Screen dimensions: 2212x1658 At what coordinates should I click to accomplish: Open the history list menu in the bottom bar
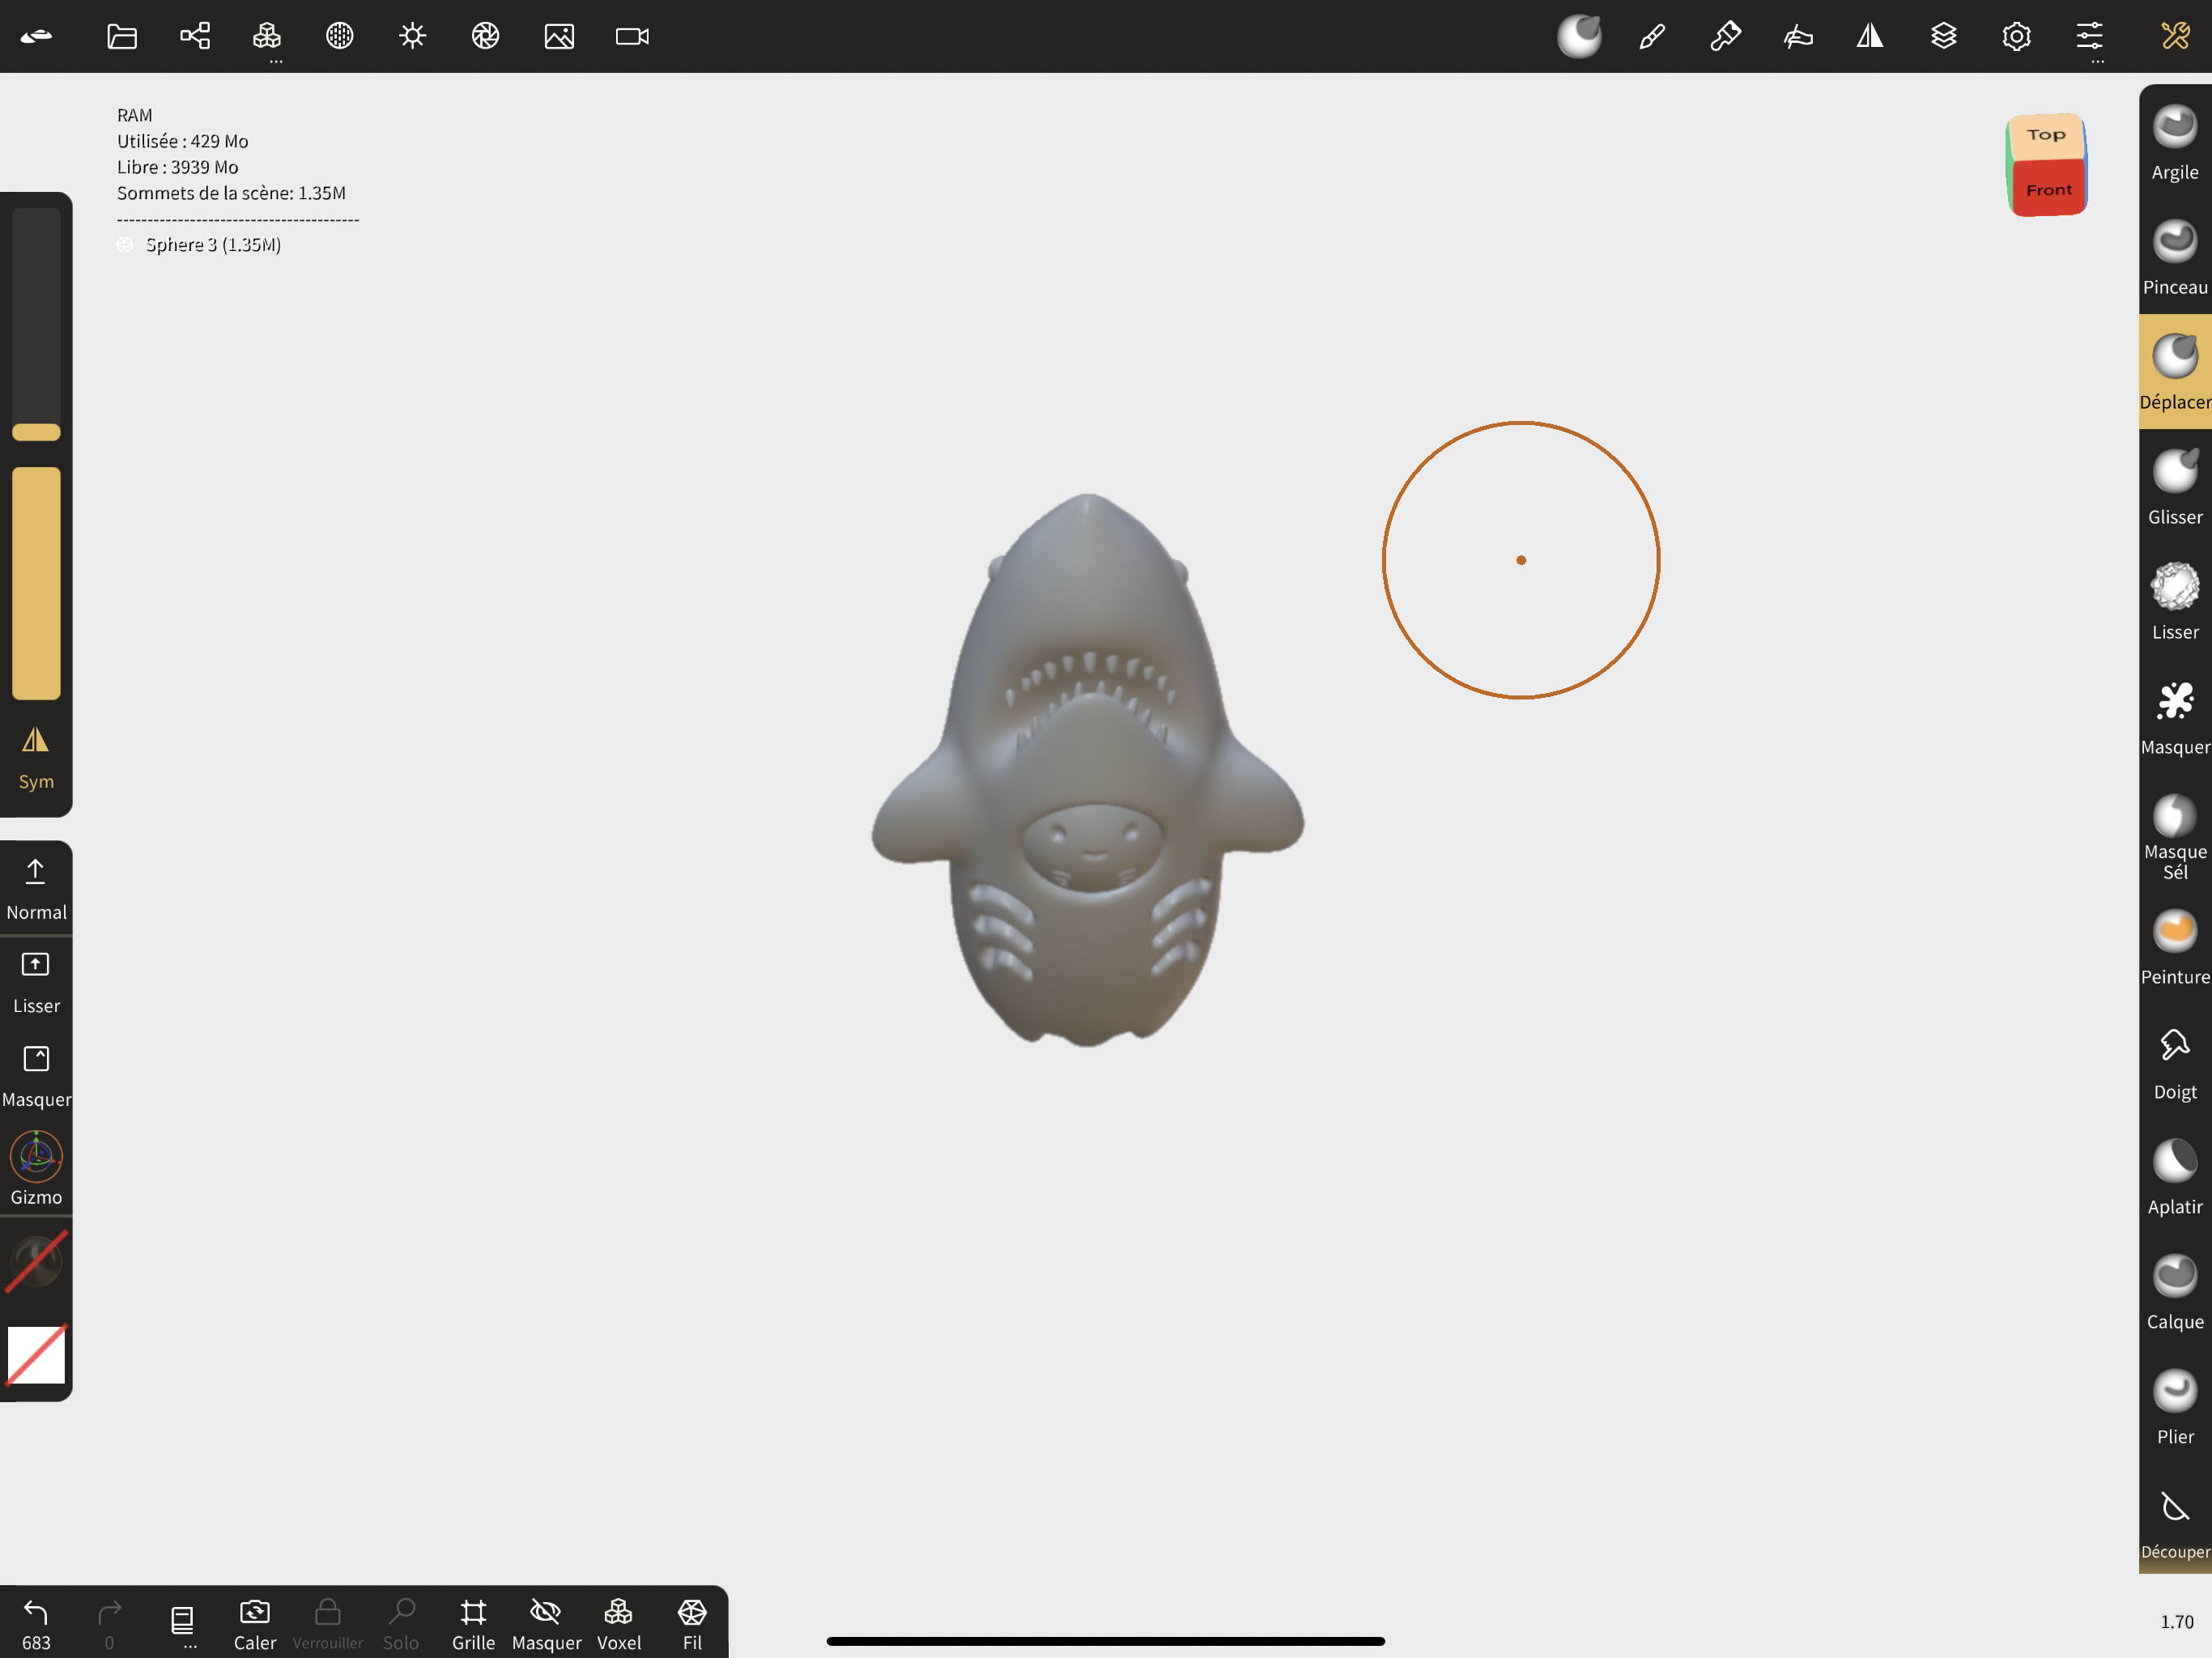click(182, 1624)
